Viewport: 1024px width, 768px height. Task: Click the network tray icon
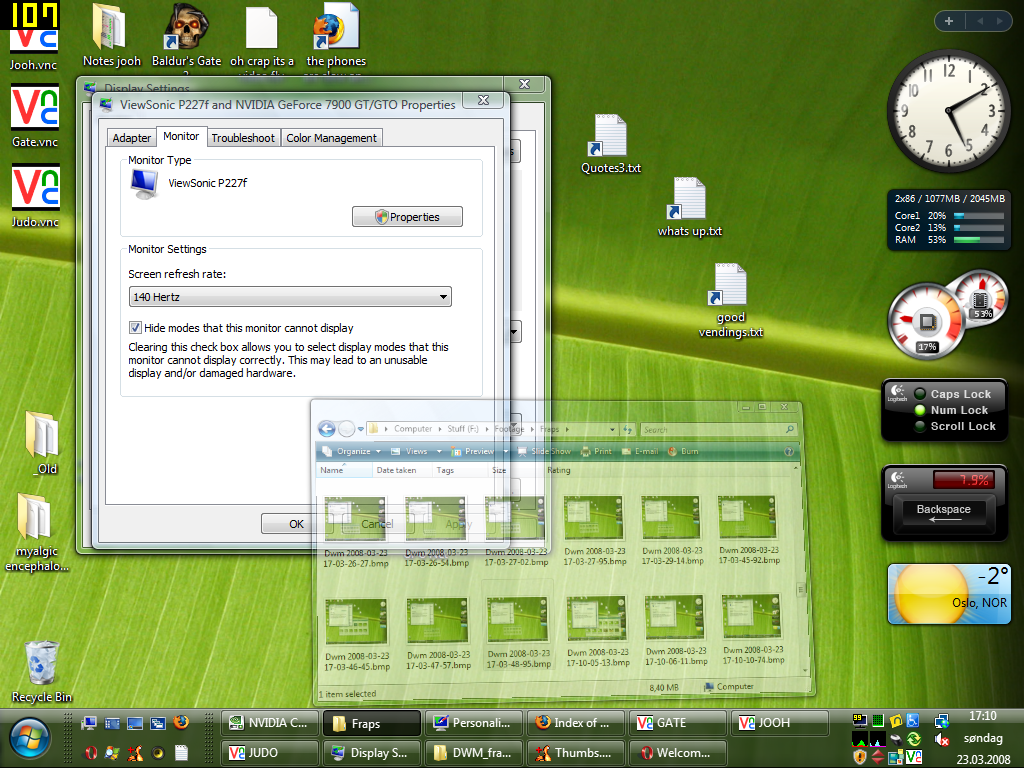point(941,720)
